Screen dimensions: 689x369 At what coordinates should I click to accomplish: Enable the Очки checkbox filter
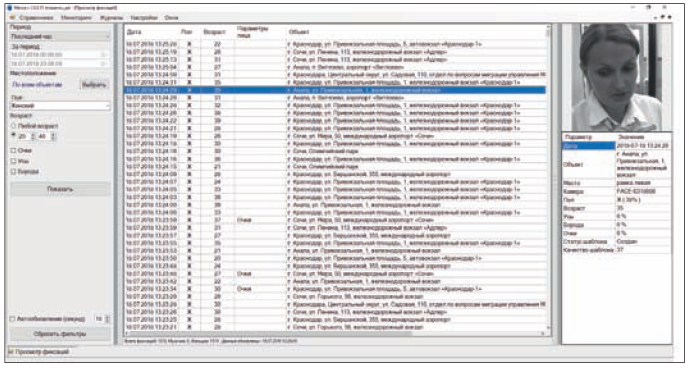[x=14, y=151]
